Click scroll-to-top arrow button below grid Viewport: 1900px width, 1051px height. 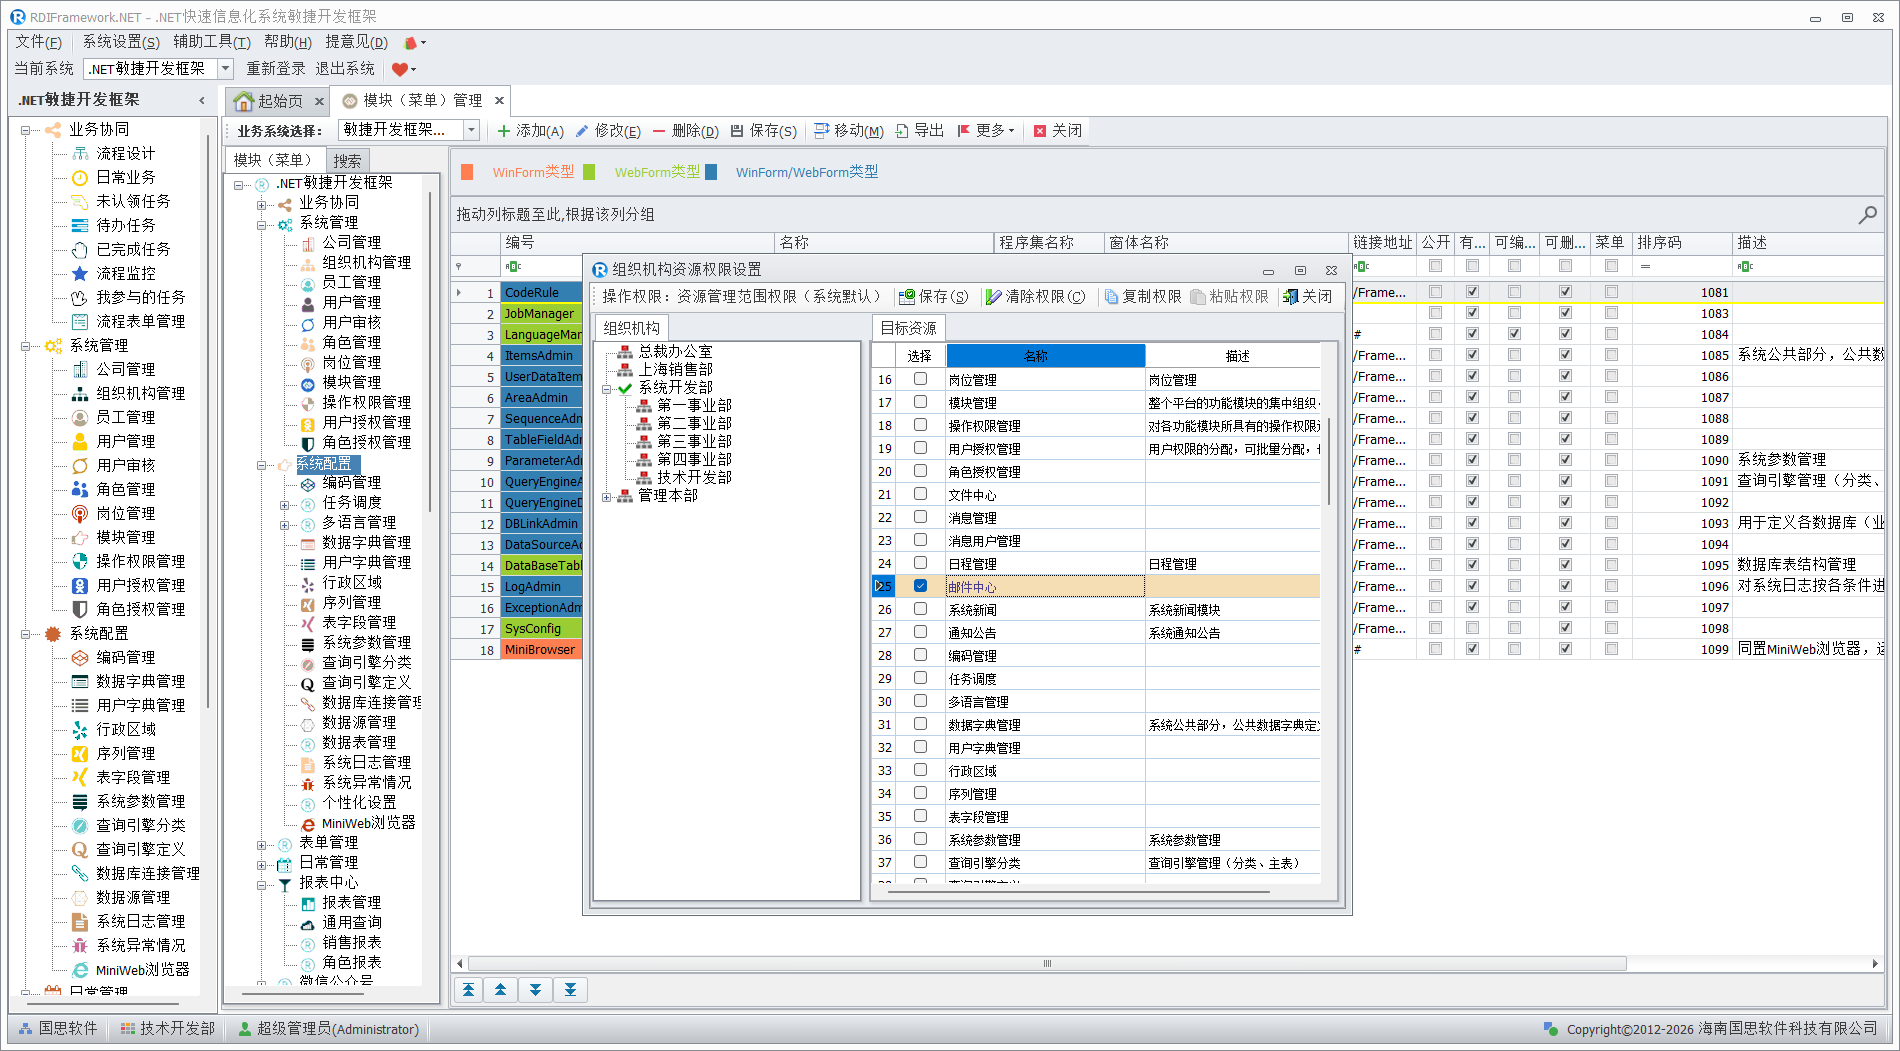[468, 990]
